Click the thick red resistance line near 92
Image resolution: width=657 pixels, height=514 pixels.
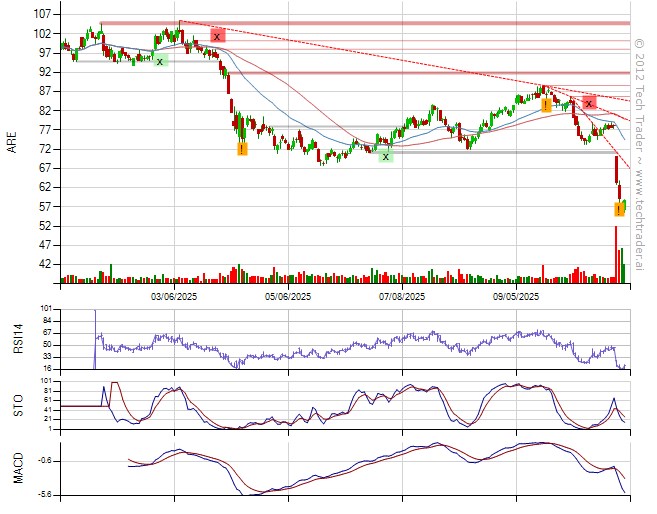400,73
